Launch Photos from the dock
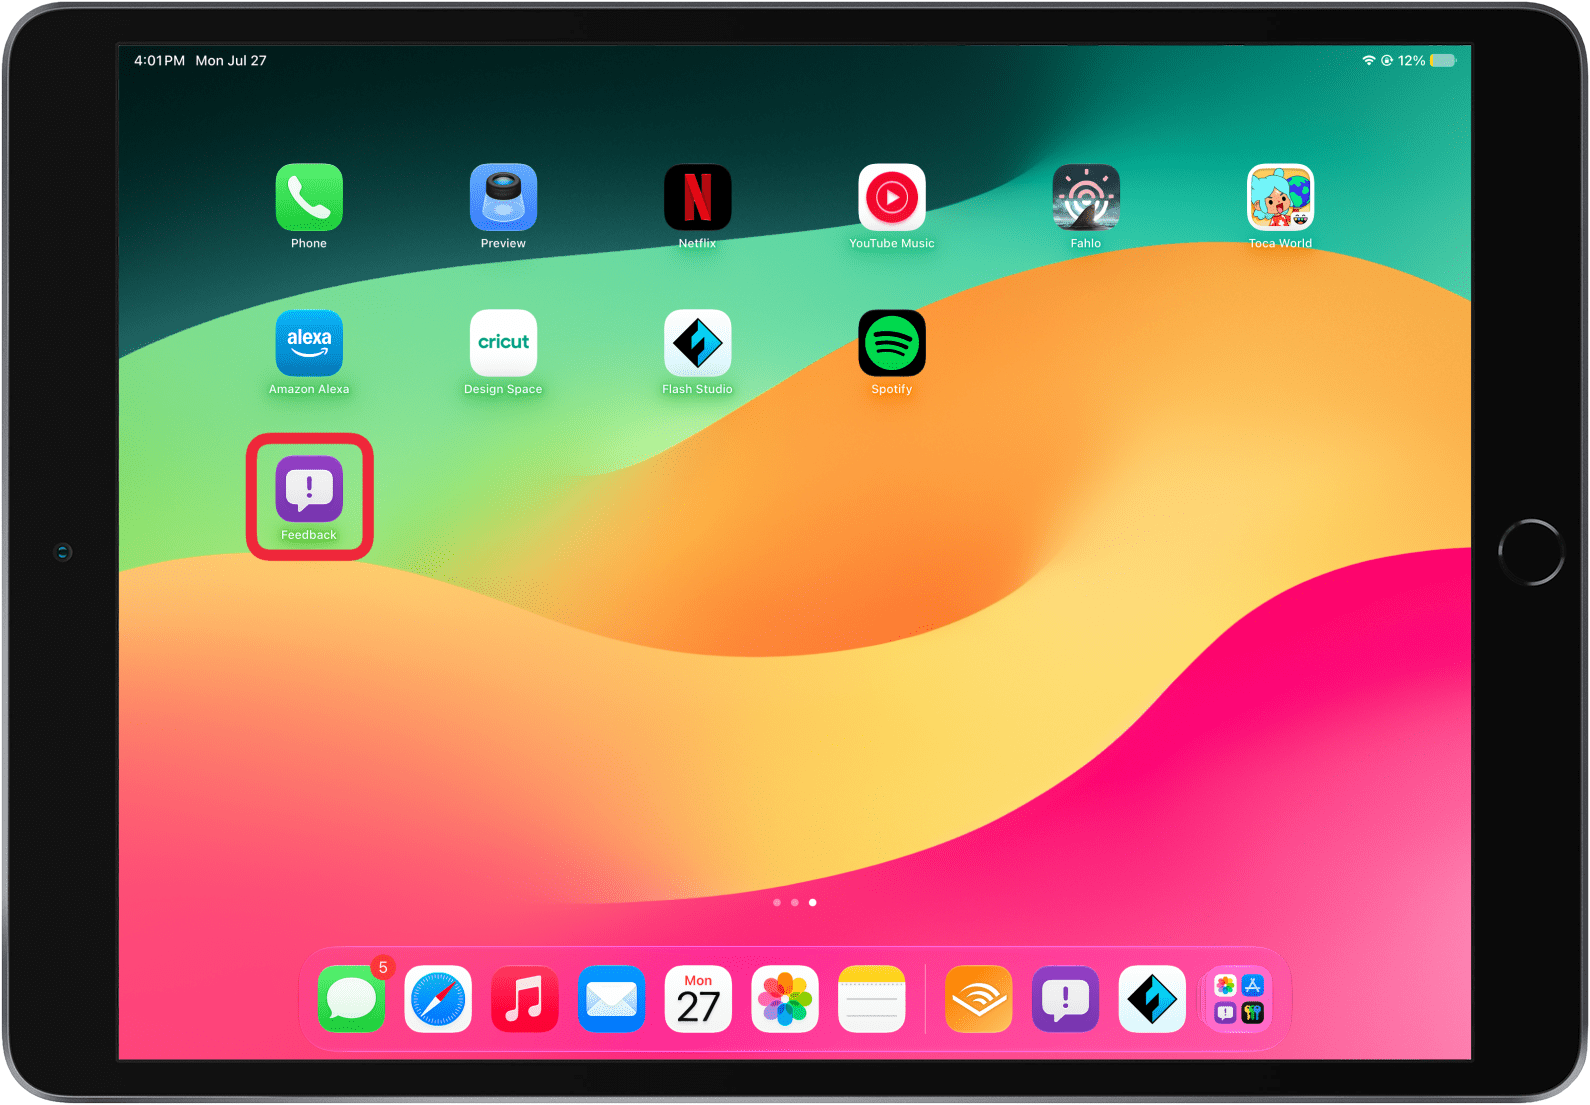1590x1105 pixels. tap(785, 999)
